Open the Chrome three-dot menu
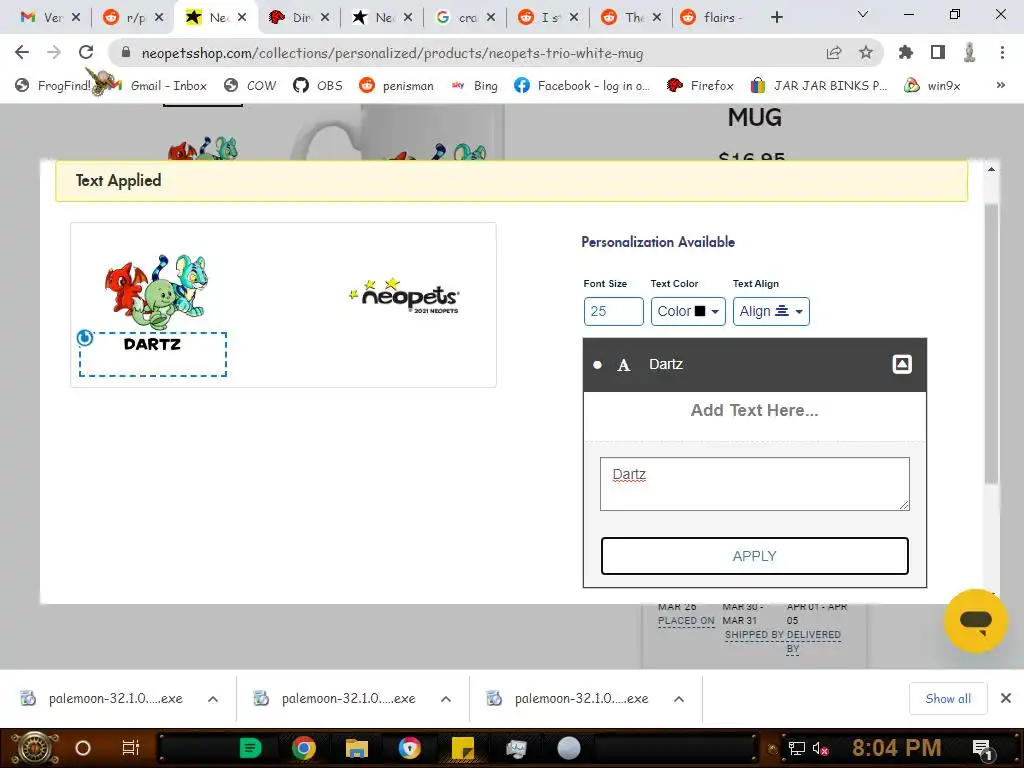This screenshot has width=1024, height=768. pyautogui.click(x=1002, y=52)
